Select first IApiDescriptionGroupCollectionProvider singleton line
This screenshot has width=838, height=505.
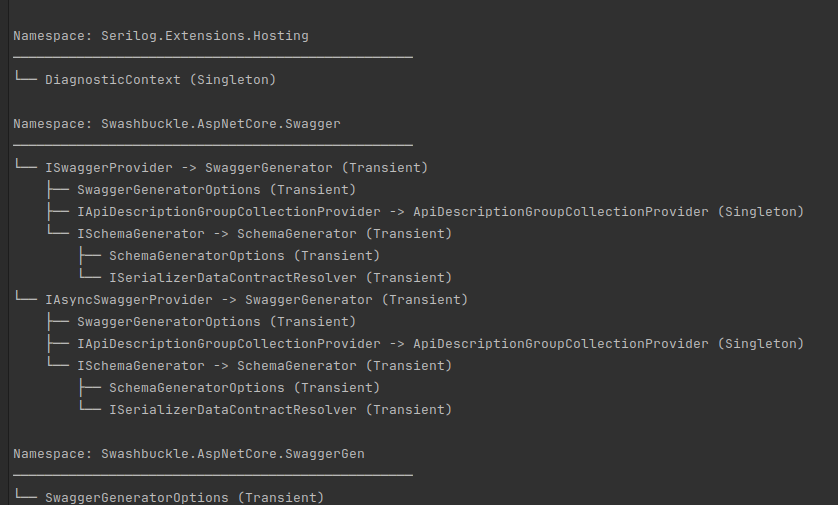pos(440,212)
